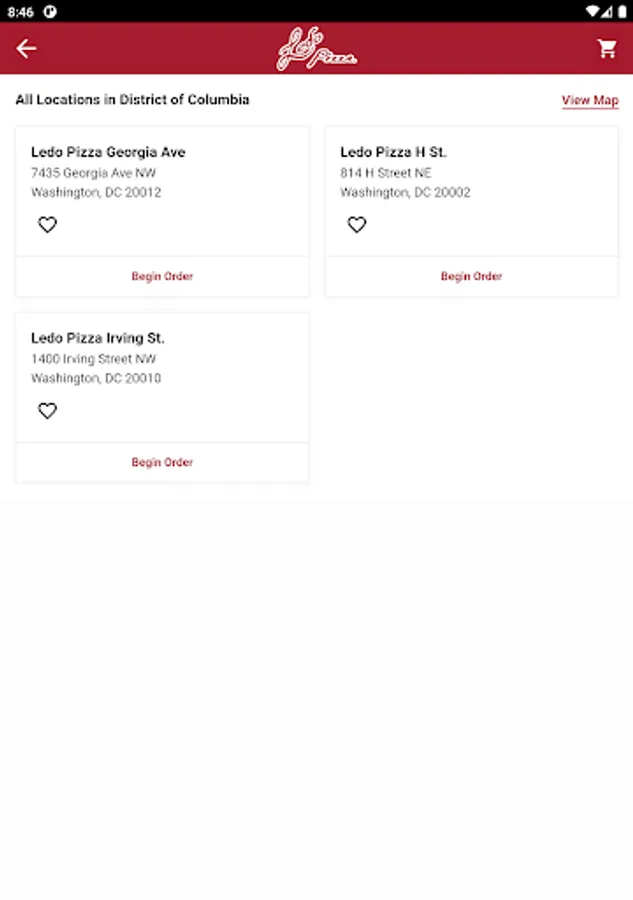Tap the back arrow in header
Viewport: 633px width, 900px height.
click(26, 49)
